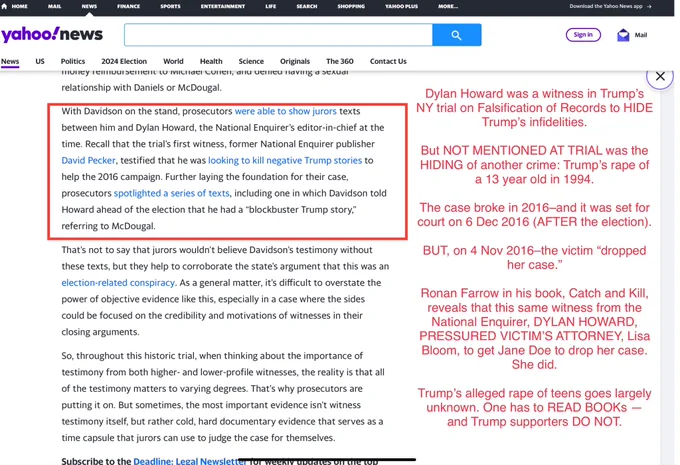Open 'spotlighted a series of texts' link
Viewport: 680px width, 465px height.
pyautogui.click(x=172, y=192)
